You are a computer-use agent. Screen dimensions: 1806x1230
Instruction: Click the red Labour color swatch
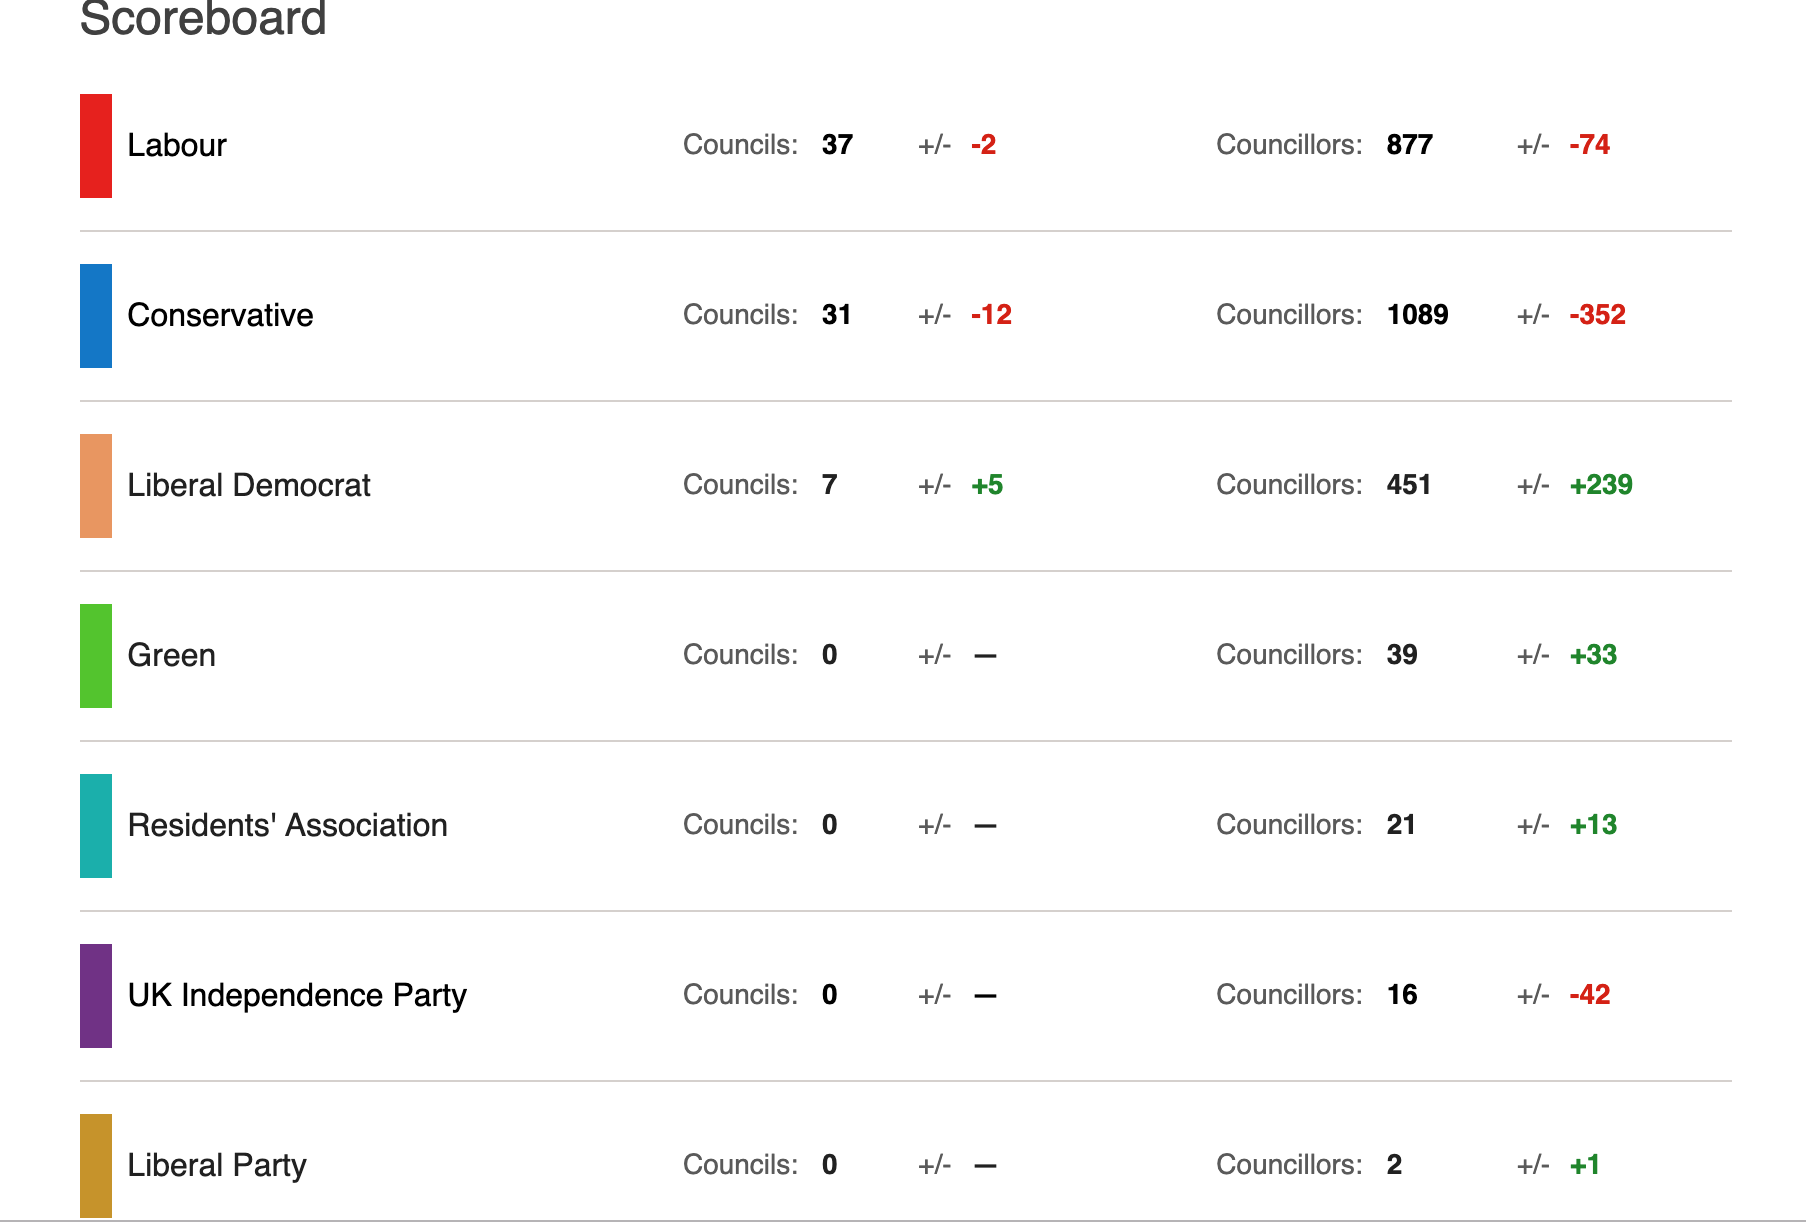[96, 146]
